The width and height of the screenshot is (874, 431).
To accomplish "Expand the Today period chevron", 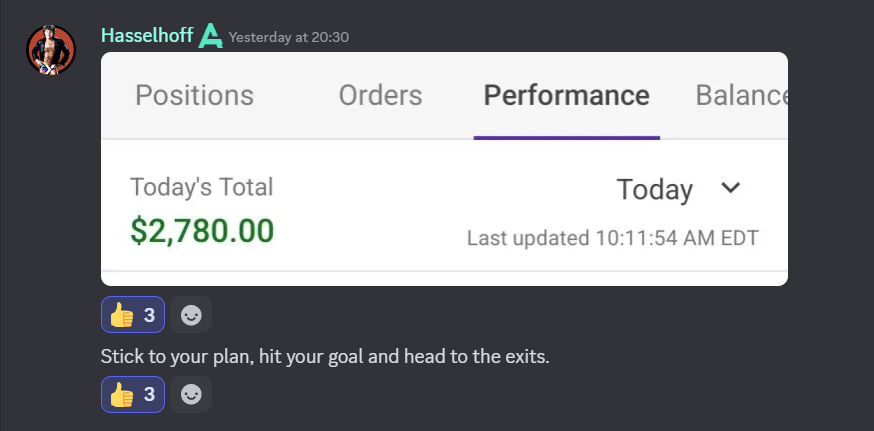I will [x=730, y=188].
